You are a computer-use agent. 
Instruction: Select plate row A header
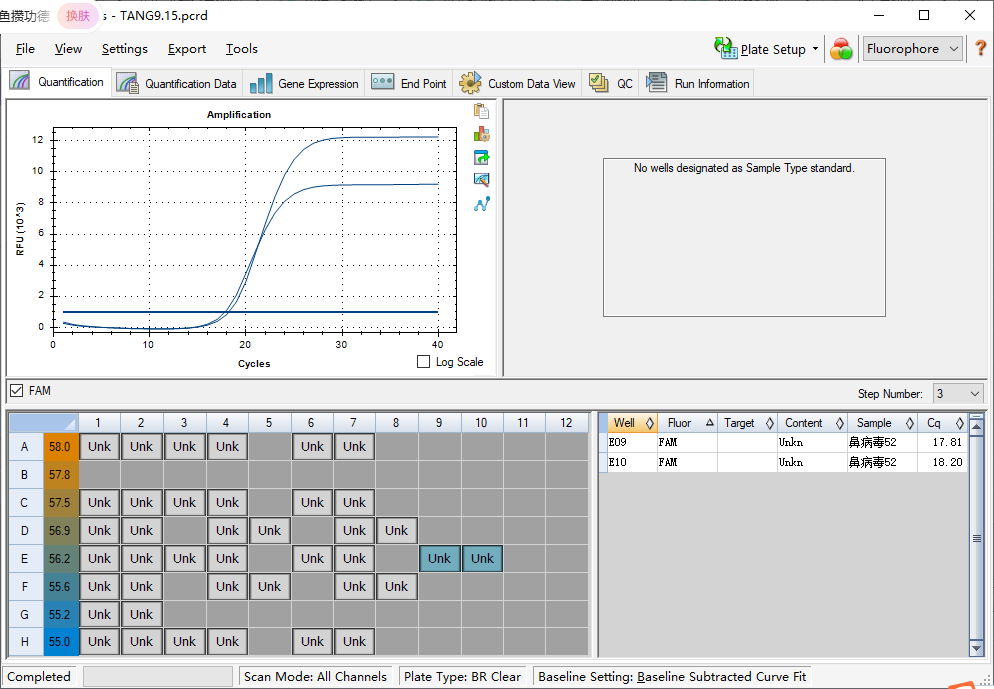[x=25, y=446]
